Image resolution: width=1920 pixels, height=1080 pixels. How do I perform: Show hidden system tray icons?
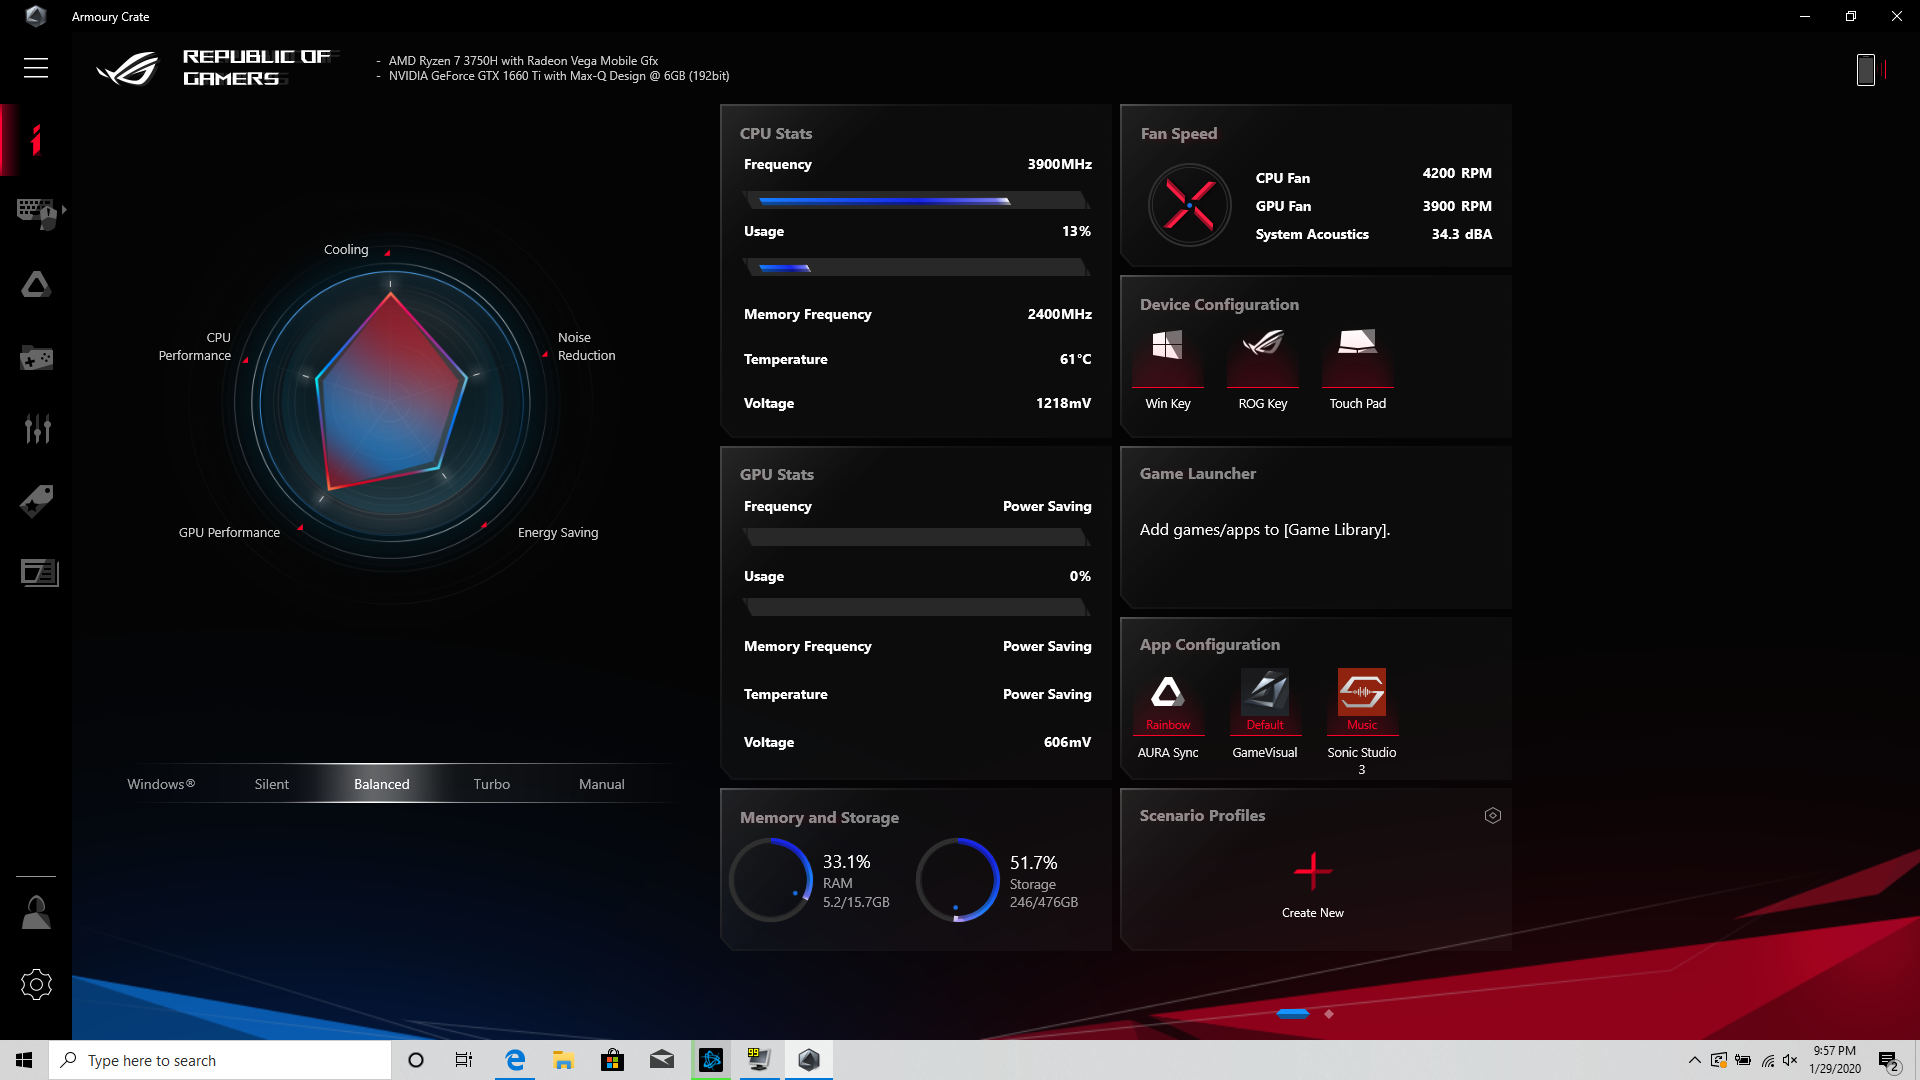[x=1694, y=1060]
